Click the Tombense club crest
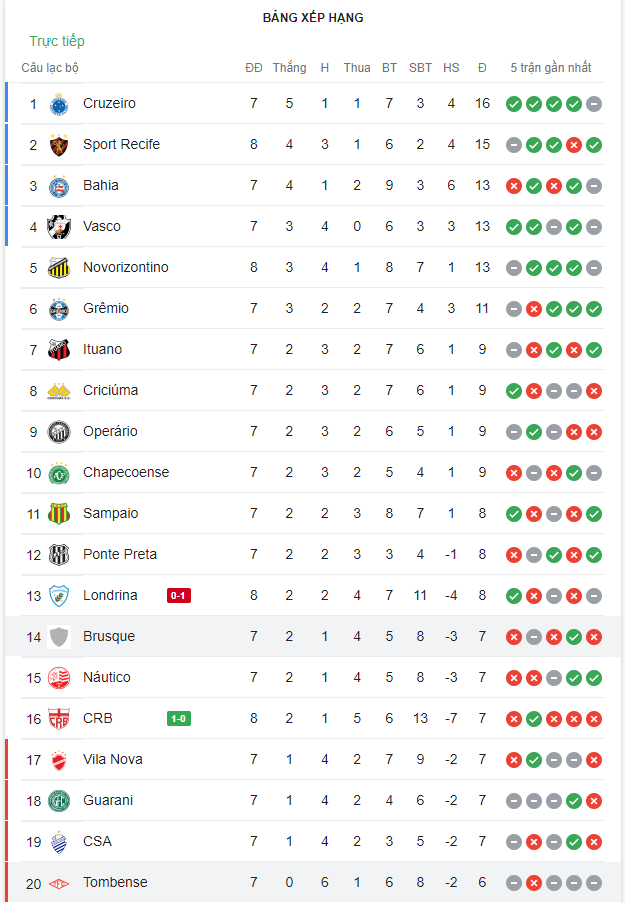This screenshot has width=625, height=903. 59,882
